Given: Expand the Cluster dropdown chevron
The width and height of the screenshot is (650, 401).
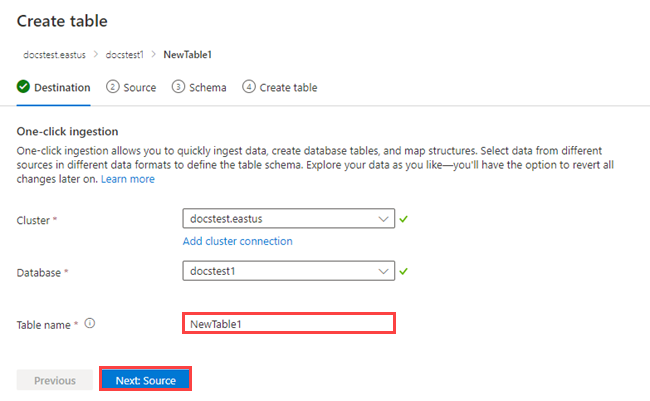Looking at the screenshot, I should coord(385,219).
